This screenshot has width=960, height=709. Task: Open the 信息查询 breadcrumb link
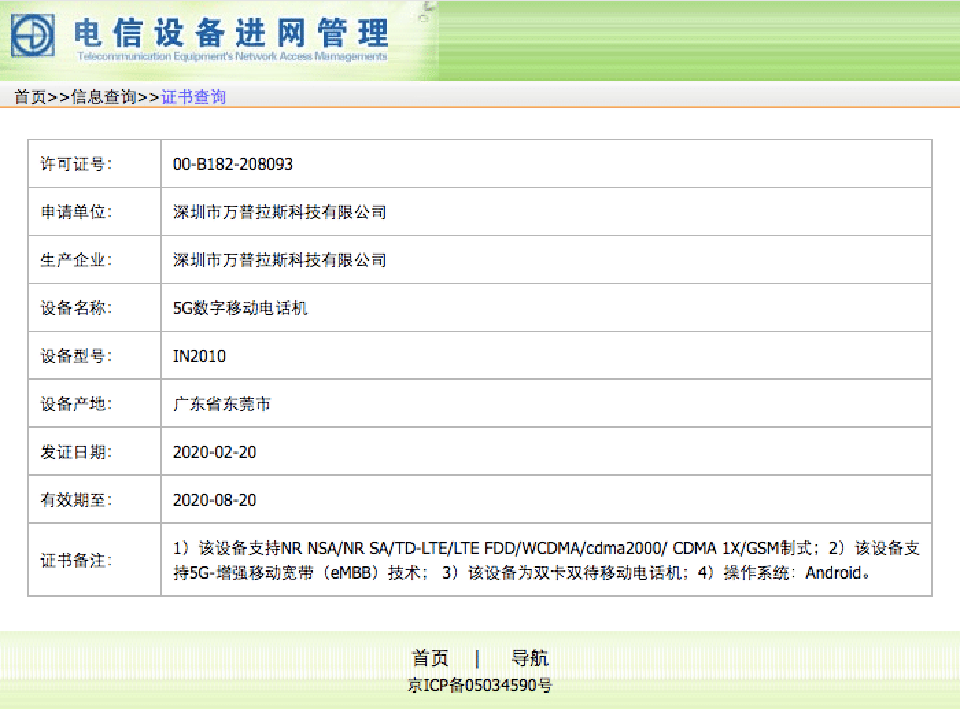point(103,97)
